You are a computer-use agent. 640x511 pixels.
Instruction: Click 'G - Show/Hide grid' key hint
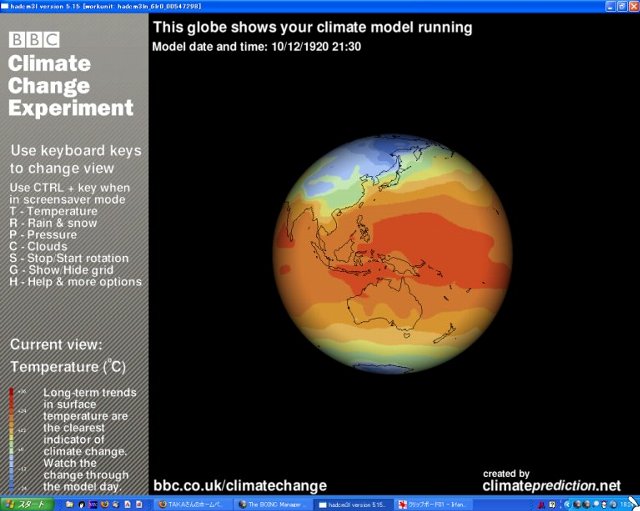61,270
